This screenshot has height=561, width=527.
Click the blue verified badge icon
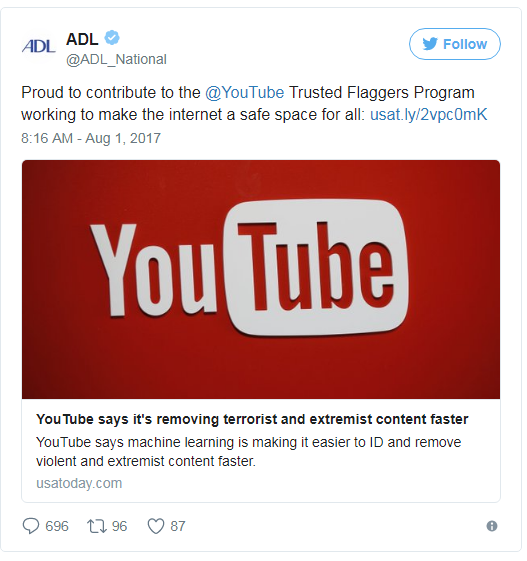(112, 38)
